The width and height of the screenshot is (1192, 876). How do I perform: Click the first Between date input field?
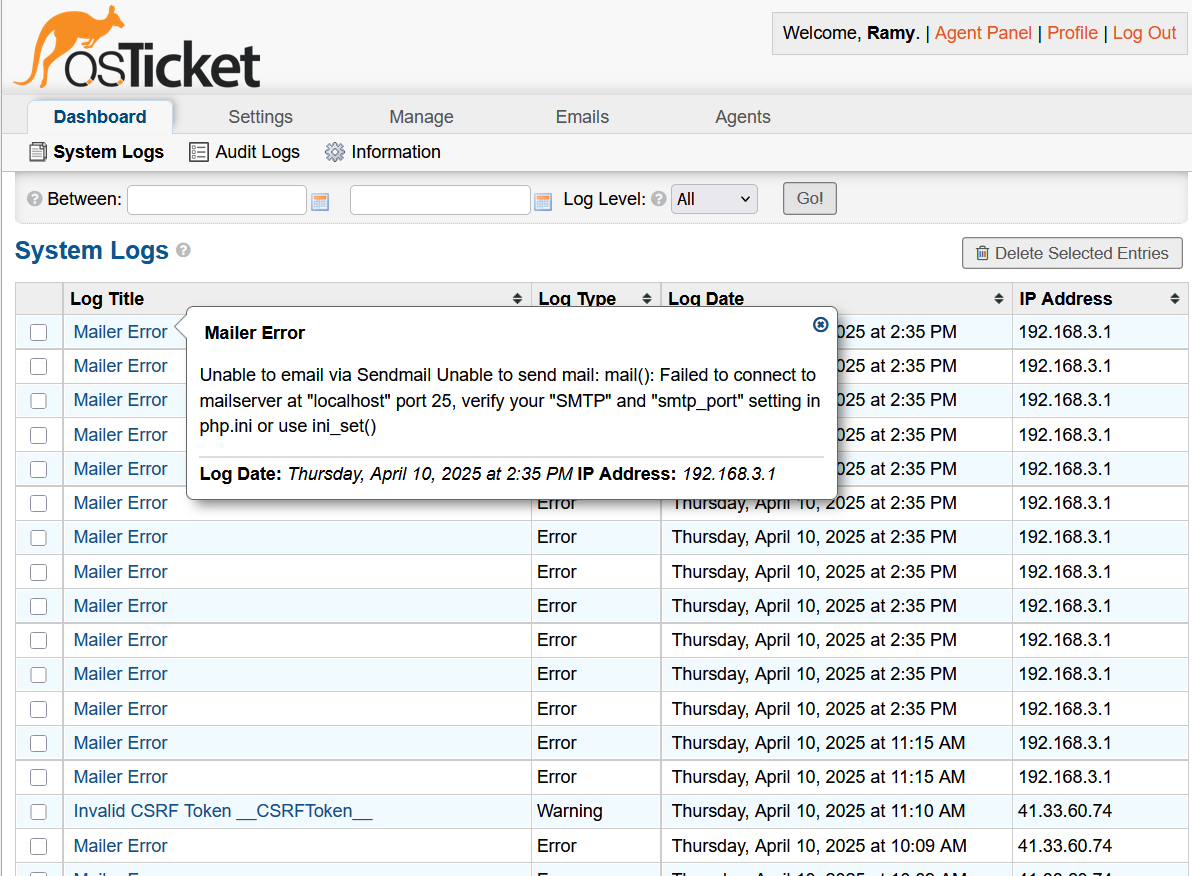tap(216, 200)
